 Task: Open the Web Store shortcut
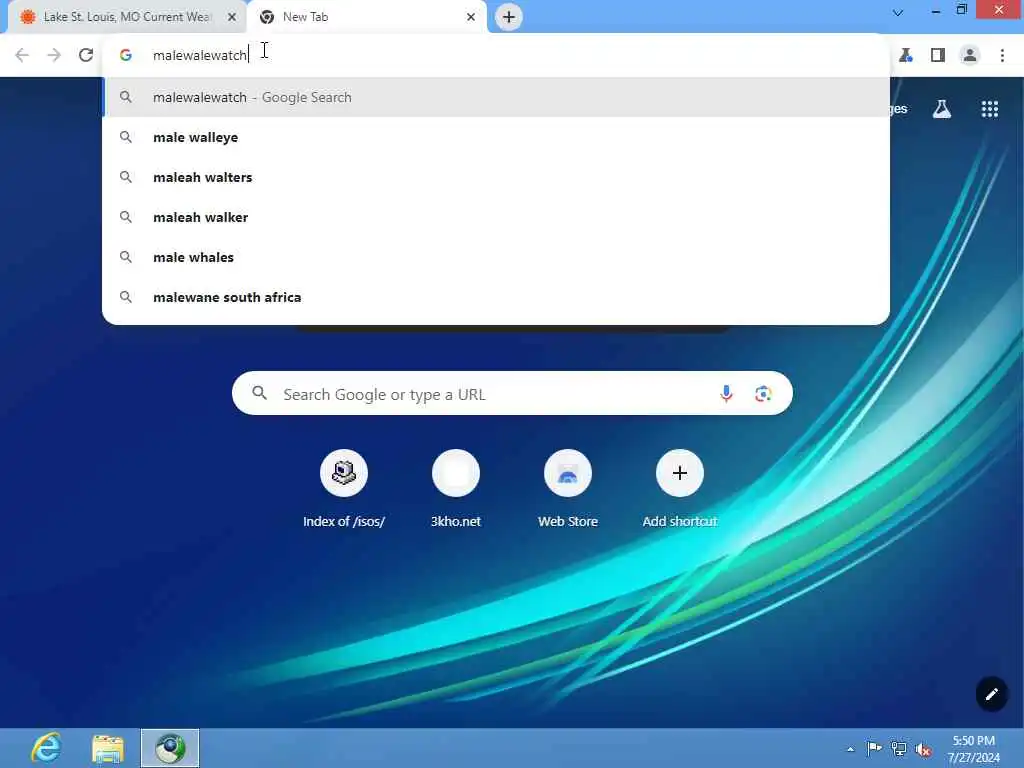(x=568, y=488)
